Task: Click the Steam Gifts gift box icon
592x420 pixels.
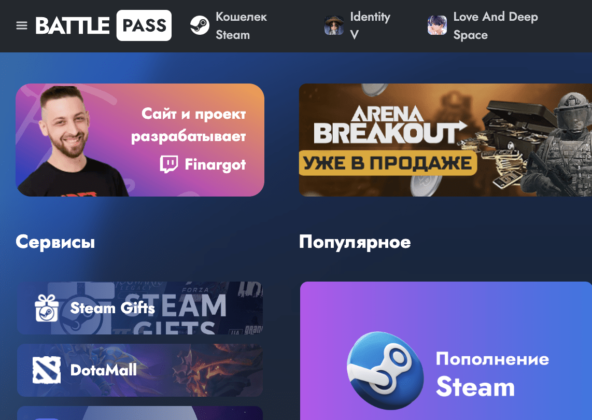Action: tap(46, 308)
